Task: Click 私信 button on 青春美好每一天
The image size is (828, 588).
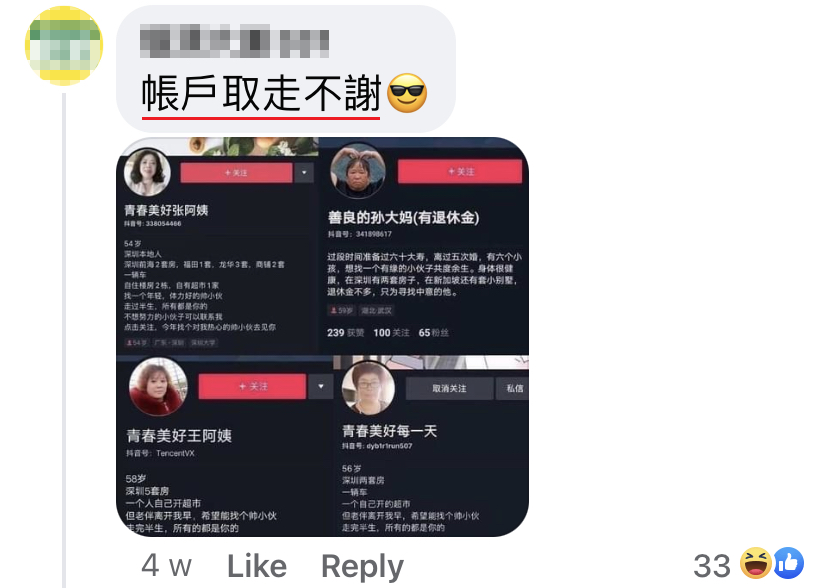Action: click(x=513, y=388)
